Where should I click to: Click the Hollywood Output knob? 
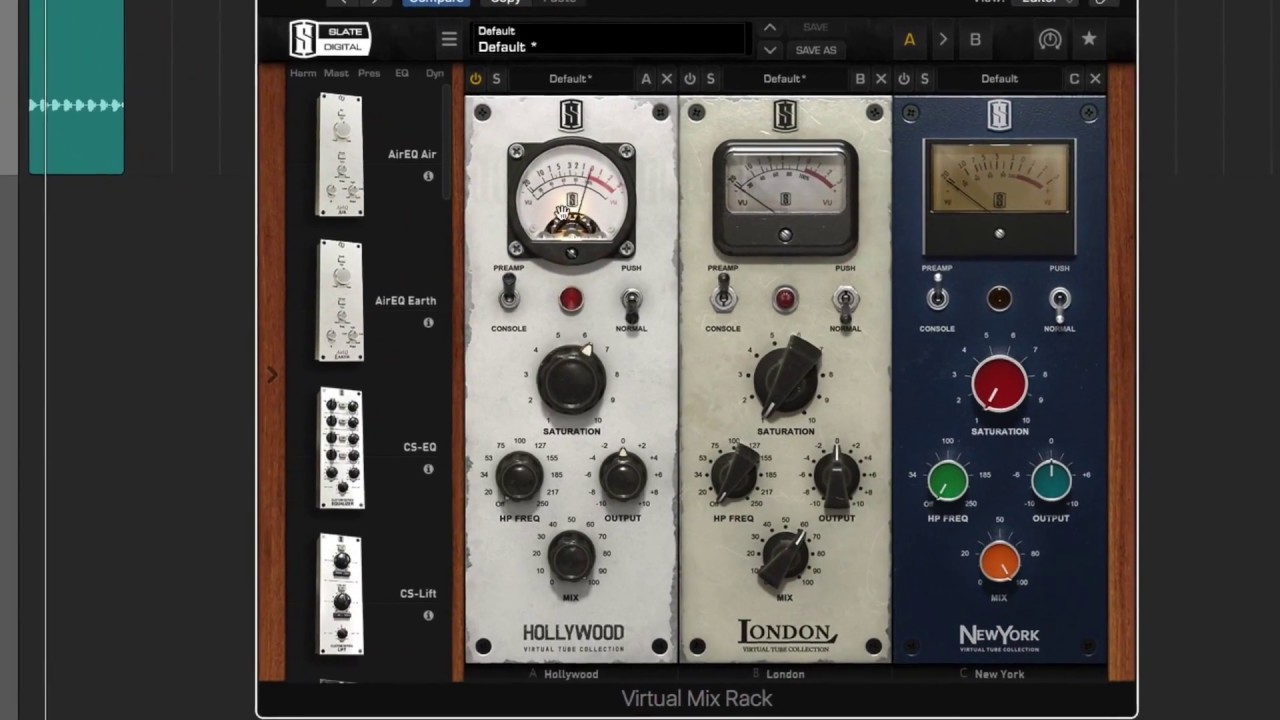click(623, 476)
